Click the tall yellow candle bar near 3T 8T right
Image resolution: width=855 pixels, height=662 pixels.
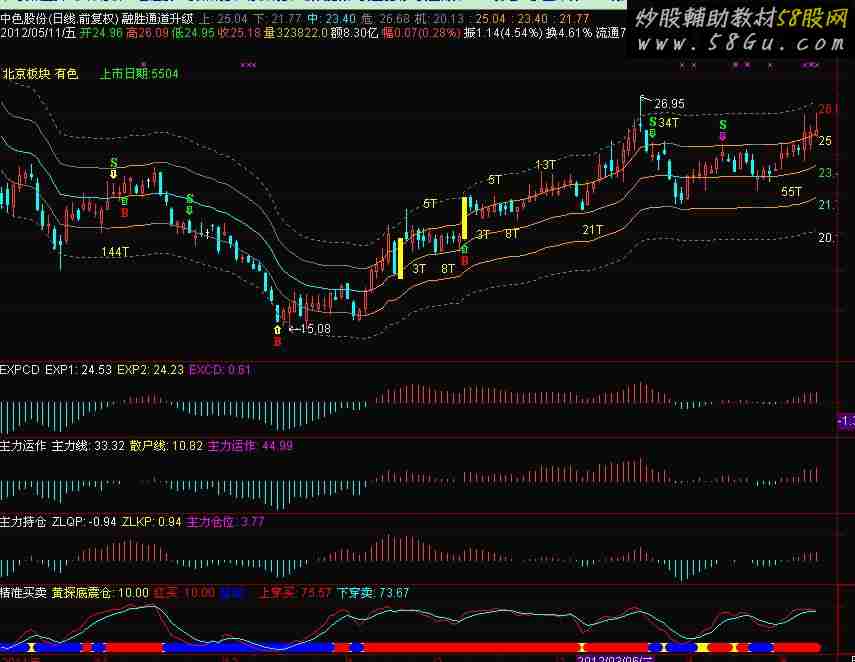click(x=465, y=218)
